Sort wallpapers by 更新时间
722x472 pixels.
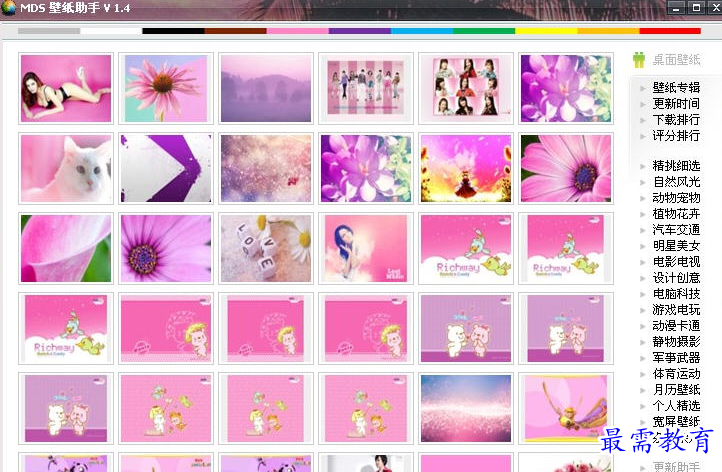pos(676,104)
